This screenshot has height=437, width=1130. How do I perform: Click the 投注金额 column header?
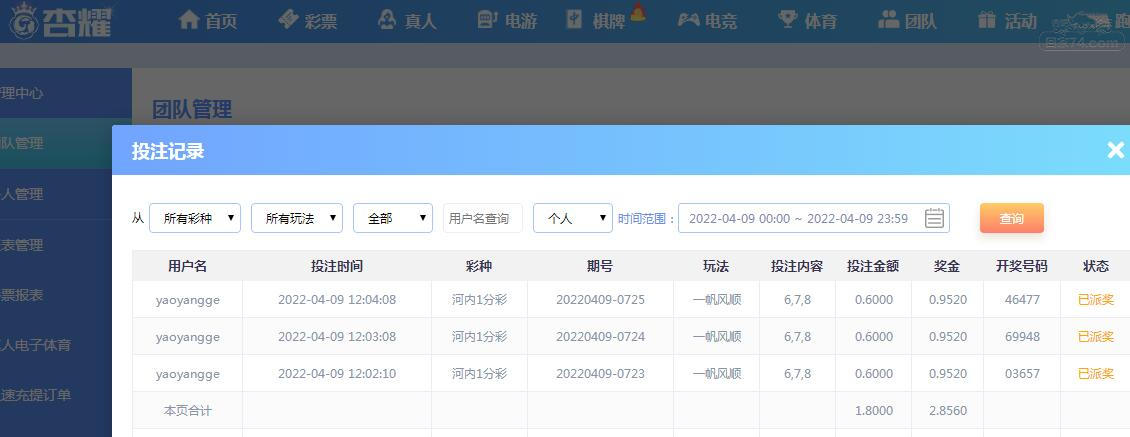pyautogui.click(x=873, y=266)
